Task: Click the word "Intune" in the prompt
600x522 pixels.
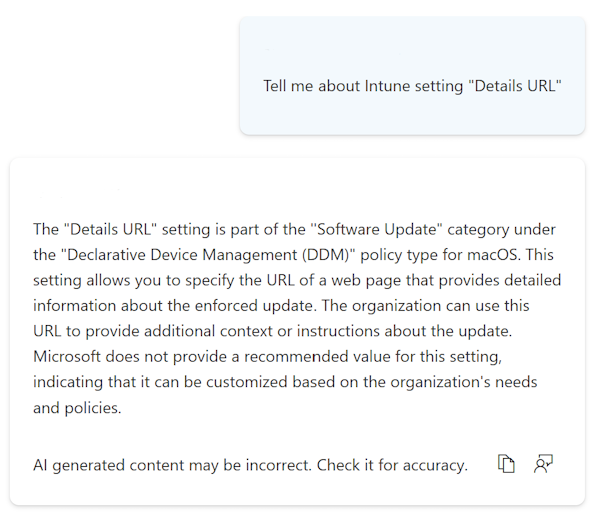Action: (379, 86)
